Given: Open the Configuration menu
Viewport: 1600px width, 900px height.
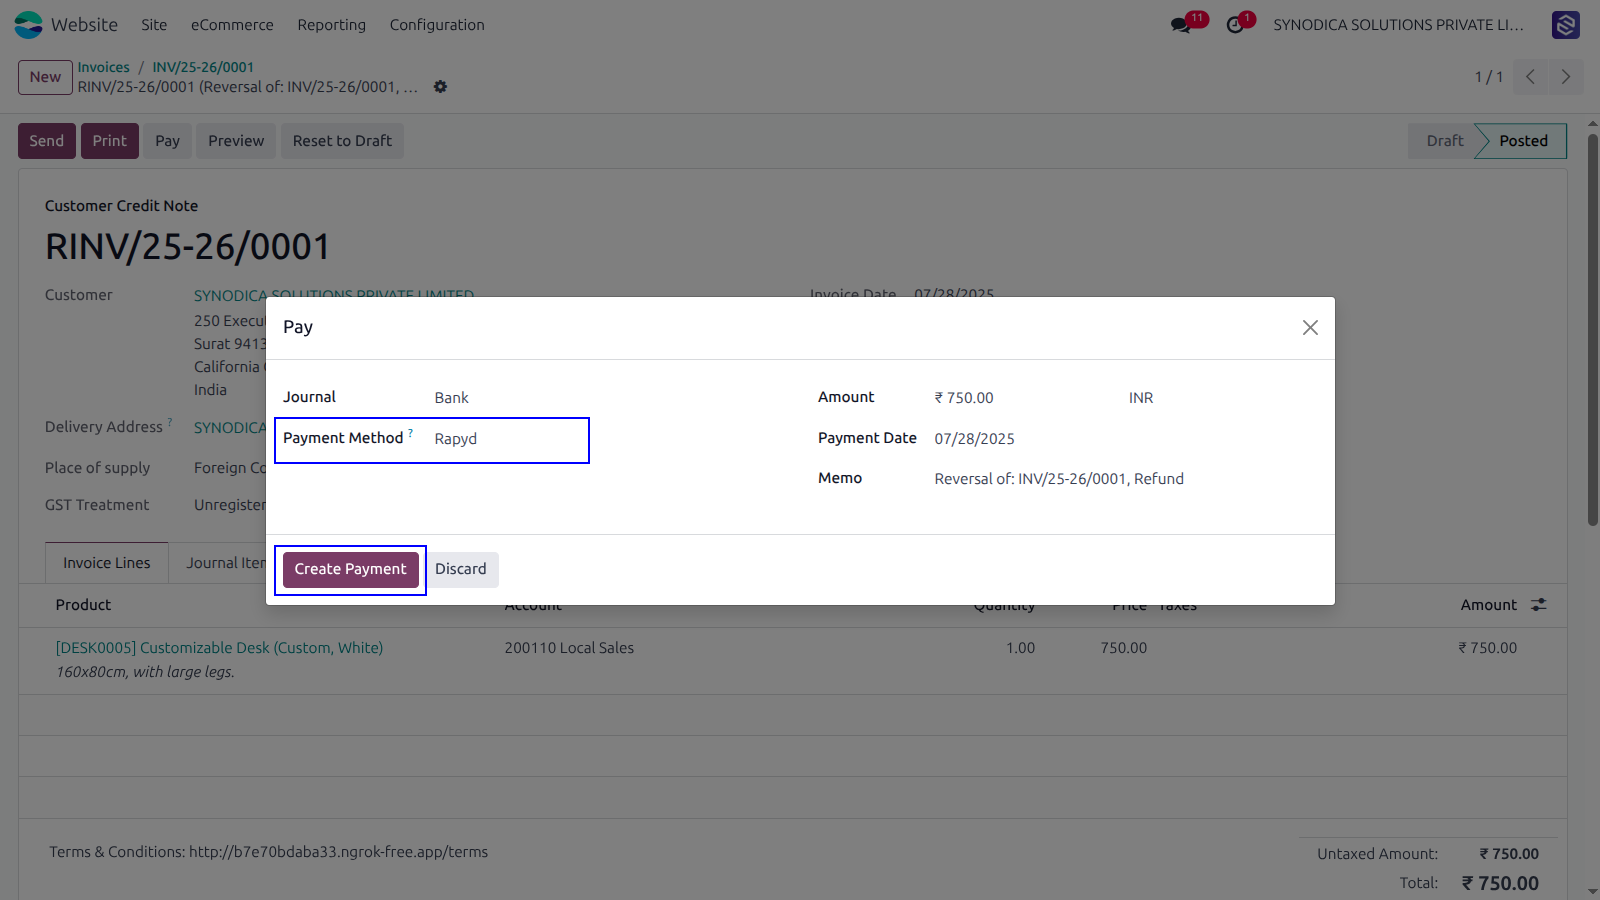Looking at the screenshot, I should click(x=437, y=25).
